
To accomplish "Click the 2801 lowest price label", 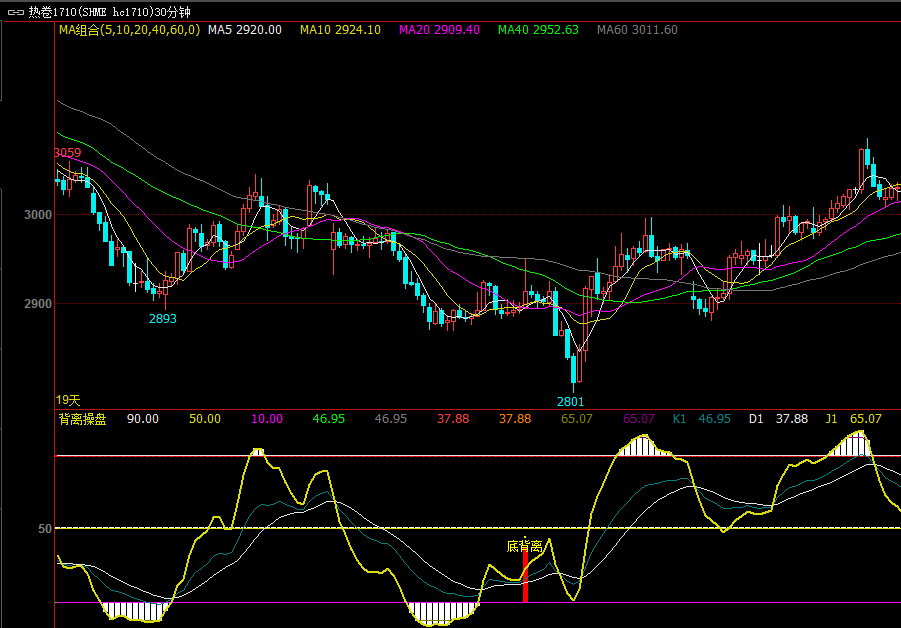I will point(570,402).
